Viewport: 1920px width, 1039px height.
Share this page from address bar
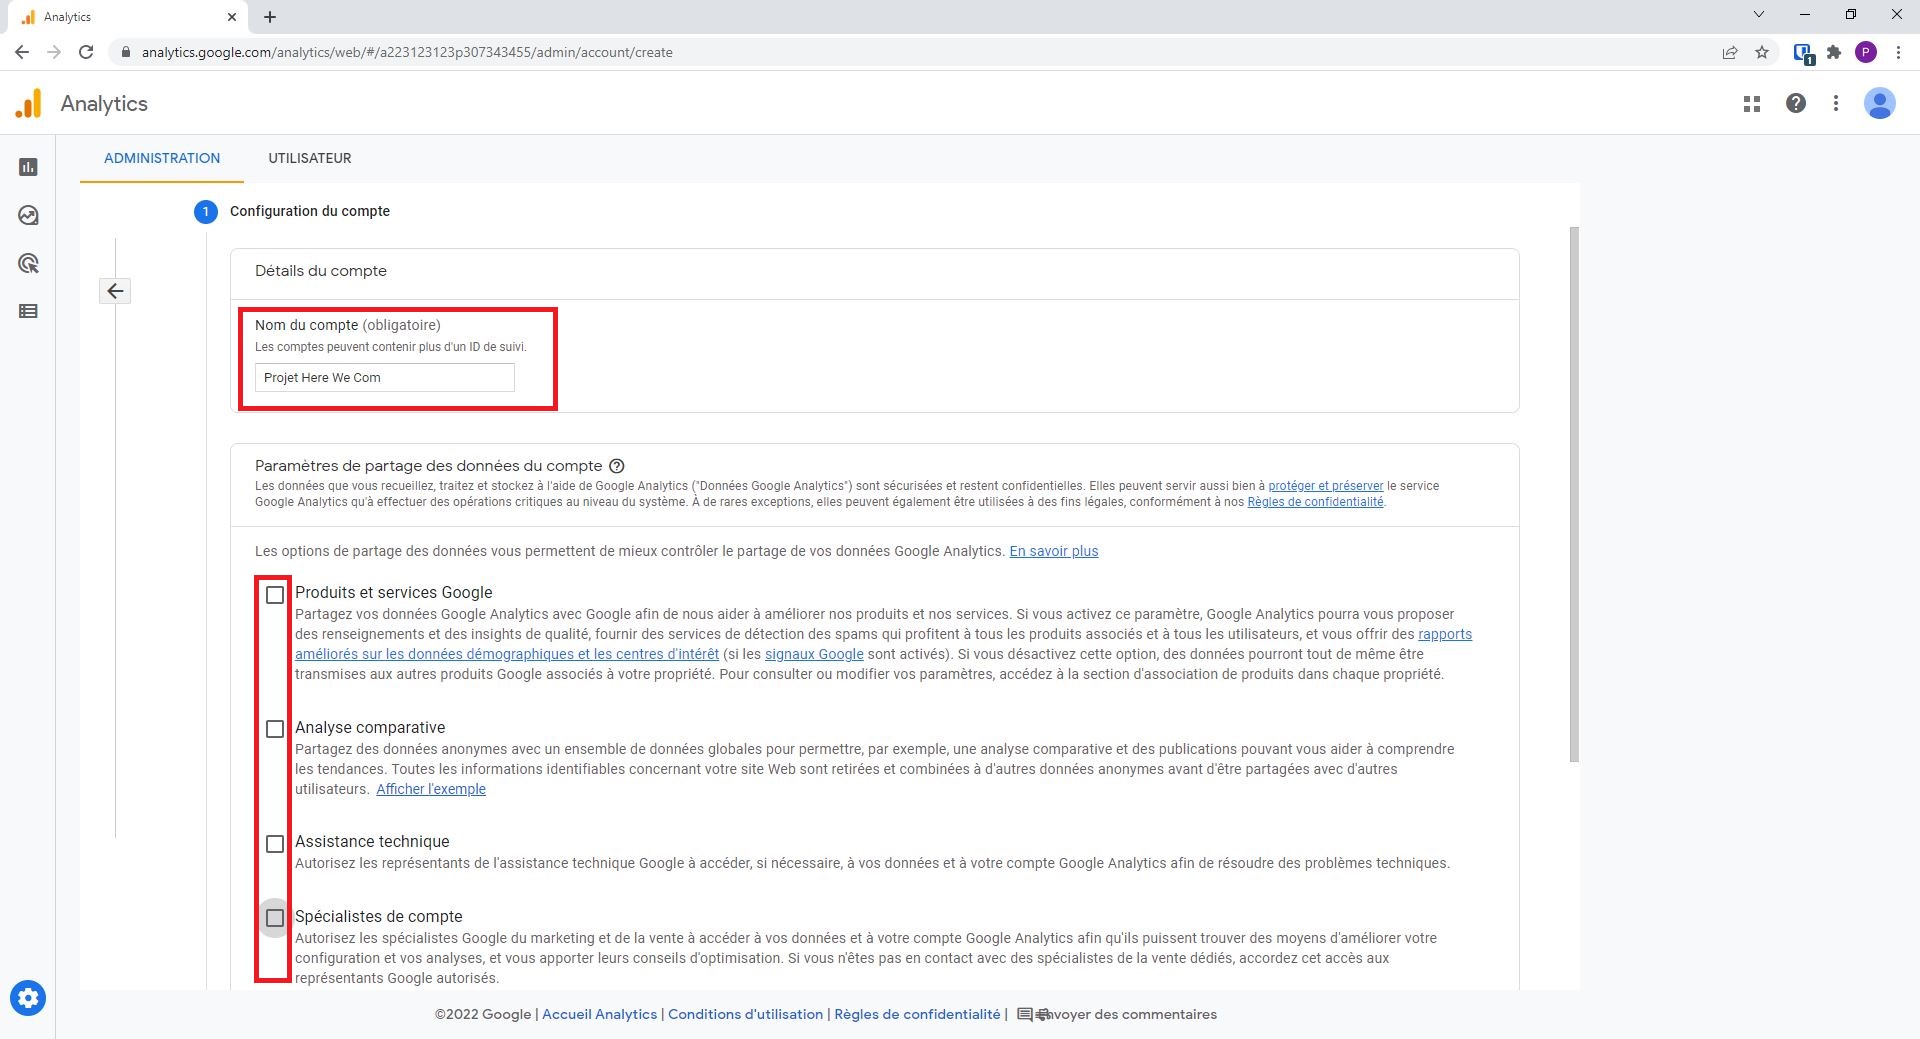click(x=1730, y=52)
